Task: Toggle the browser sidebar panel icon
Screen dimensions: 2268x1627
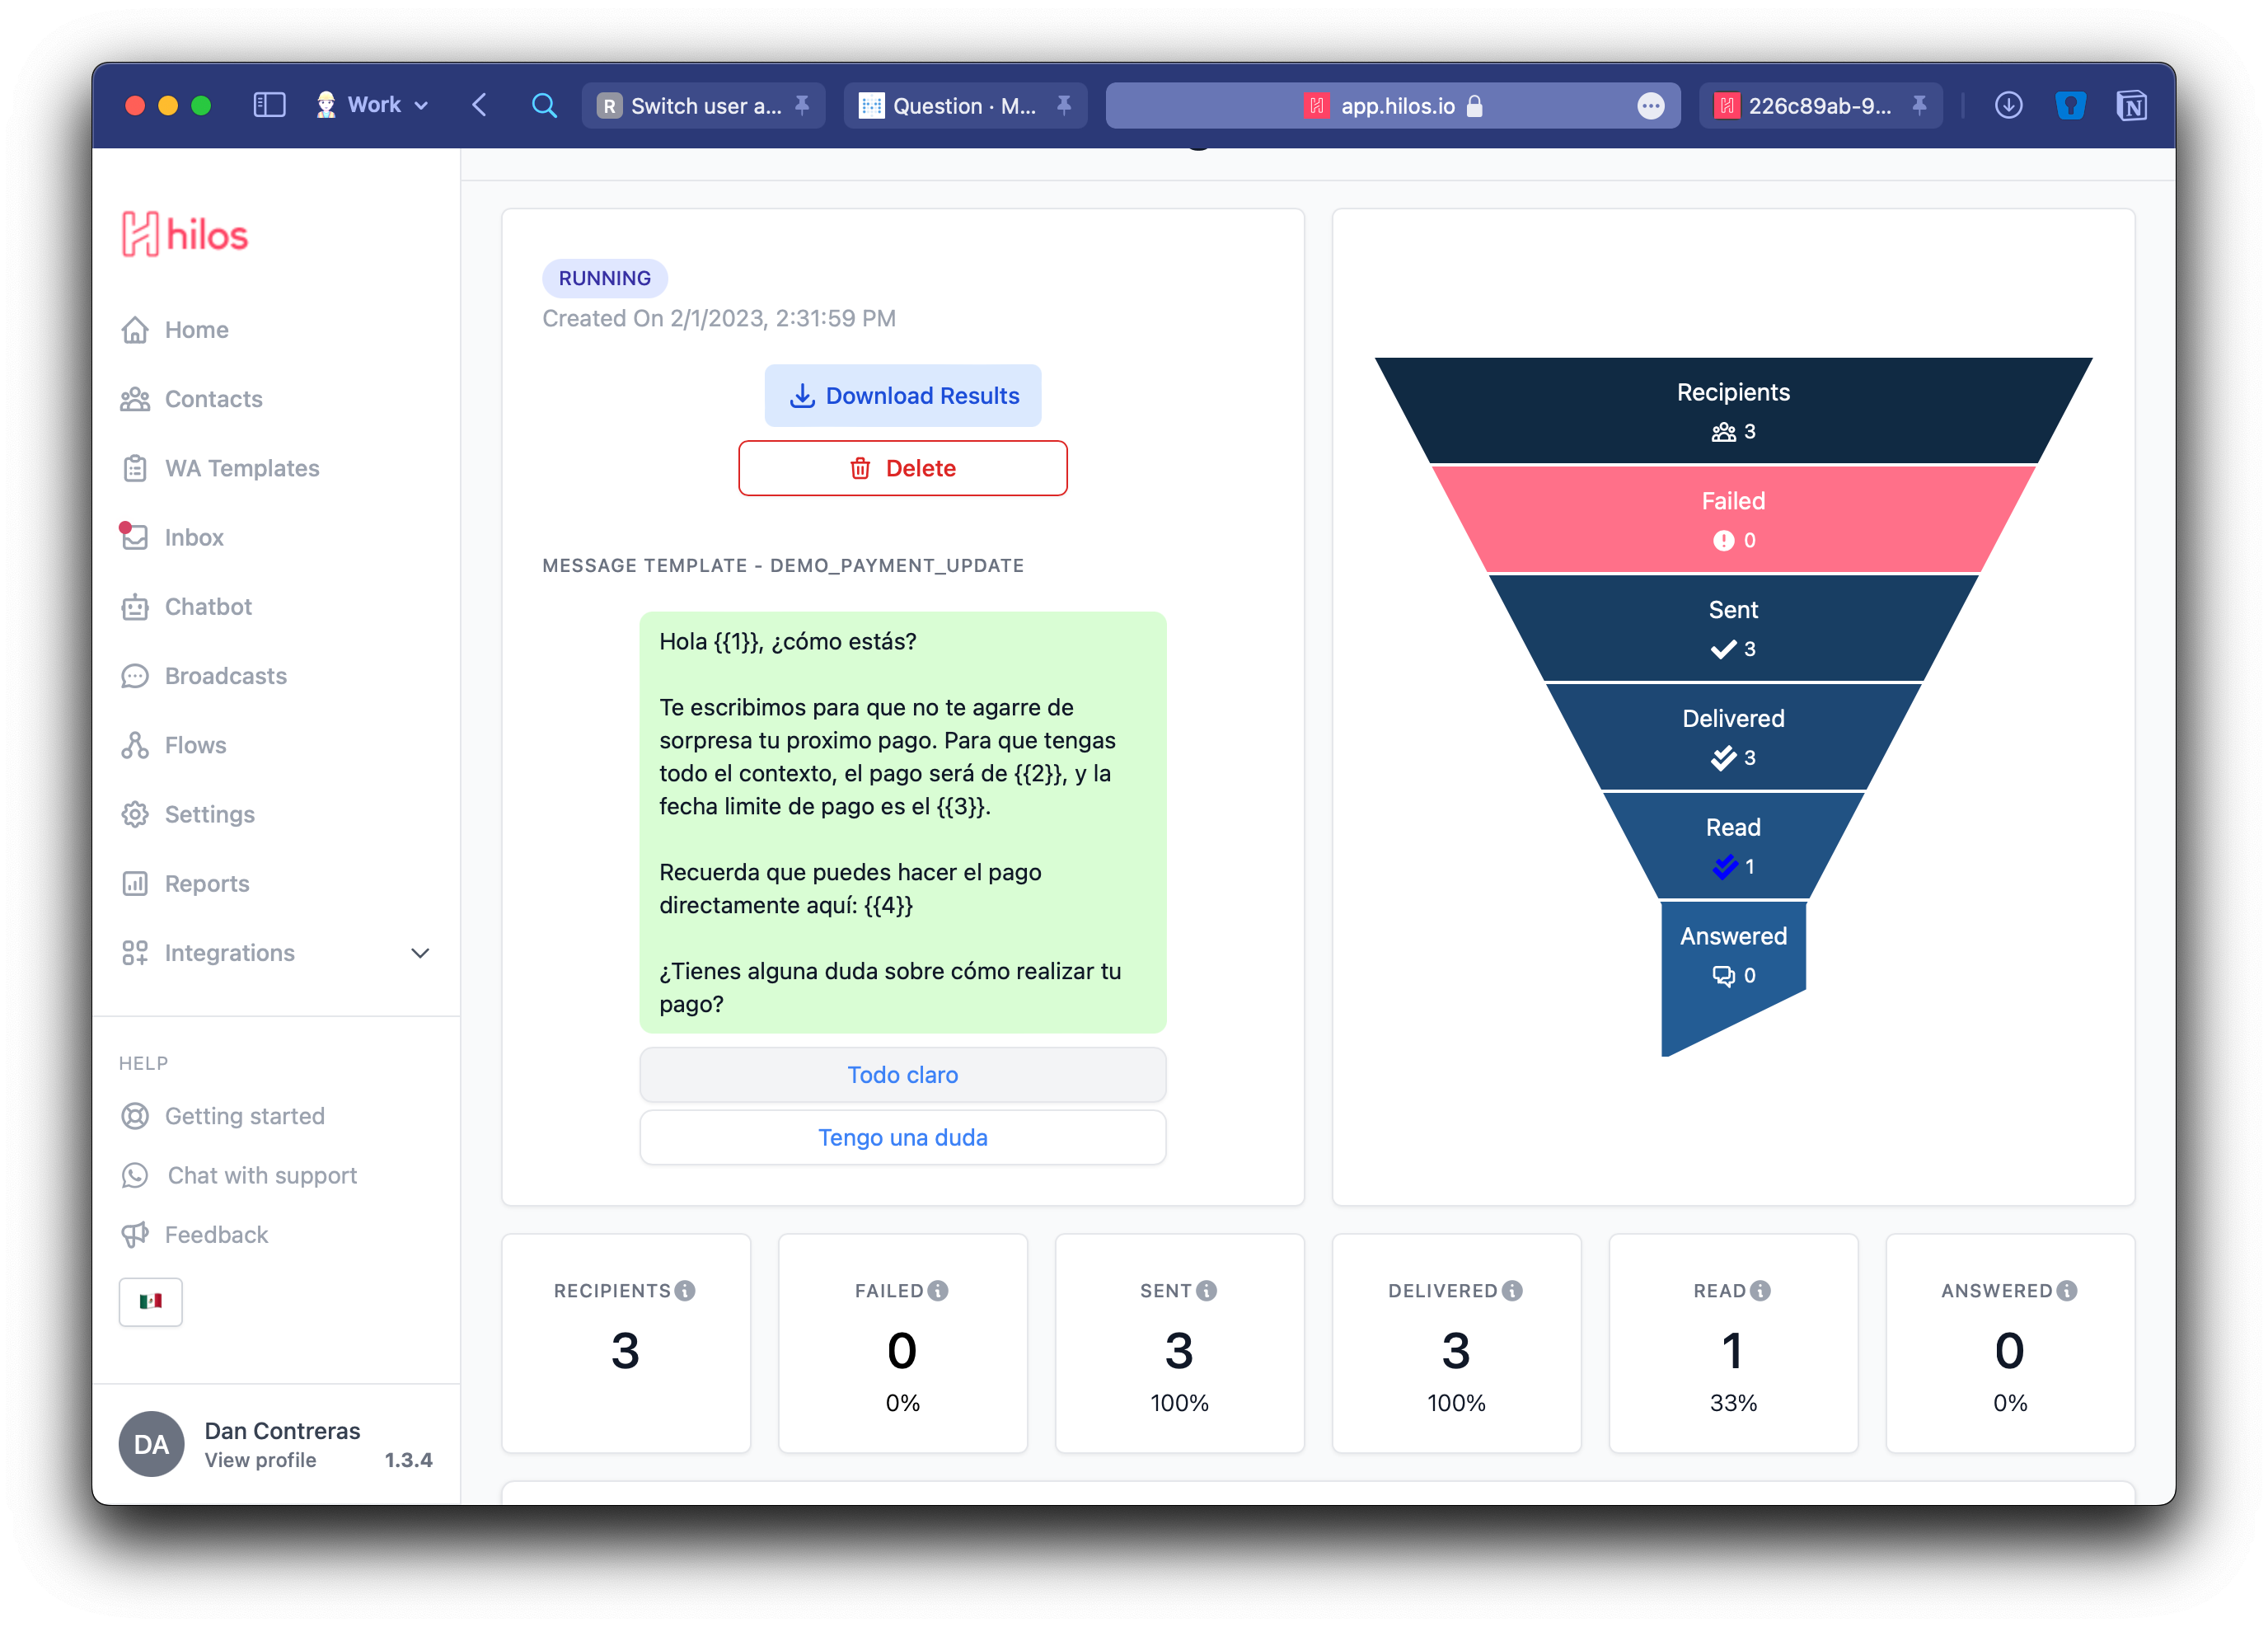Action: tap(269, 105)
